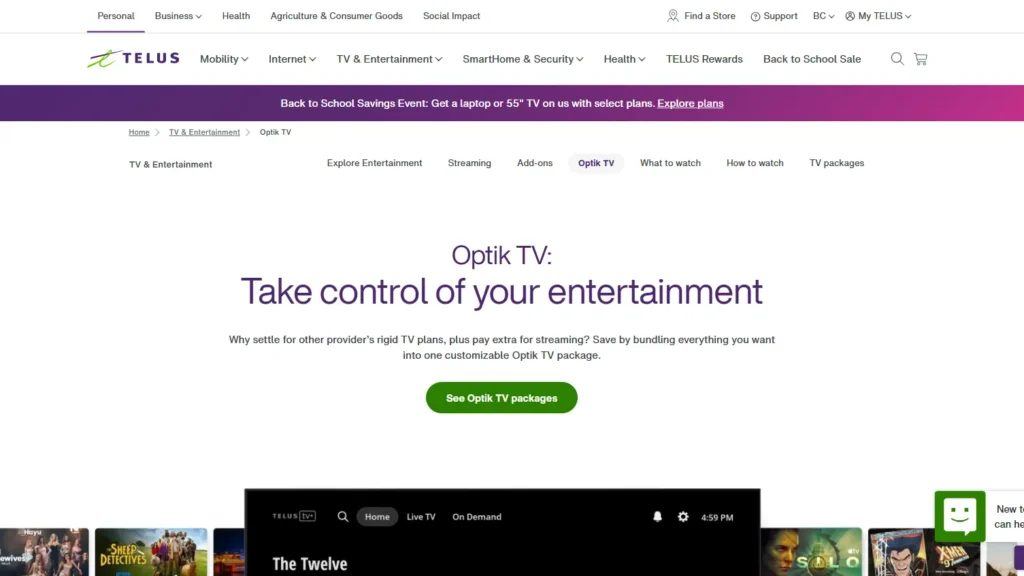Viewport: 1024px width, 576px height.
Task: Open TV & Entertainment breadcrumb link
Action: 204,132
